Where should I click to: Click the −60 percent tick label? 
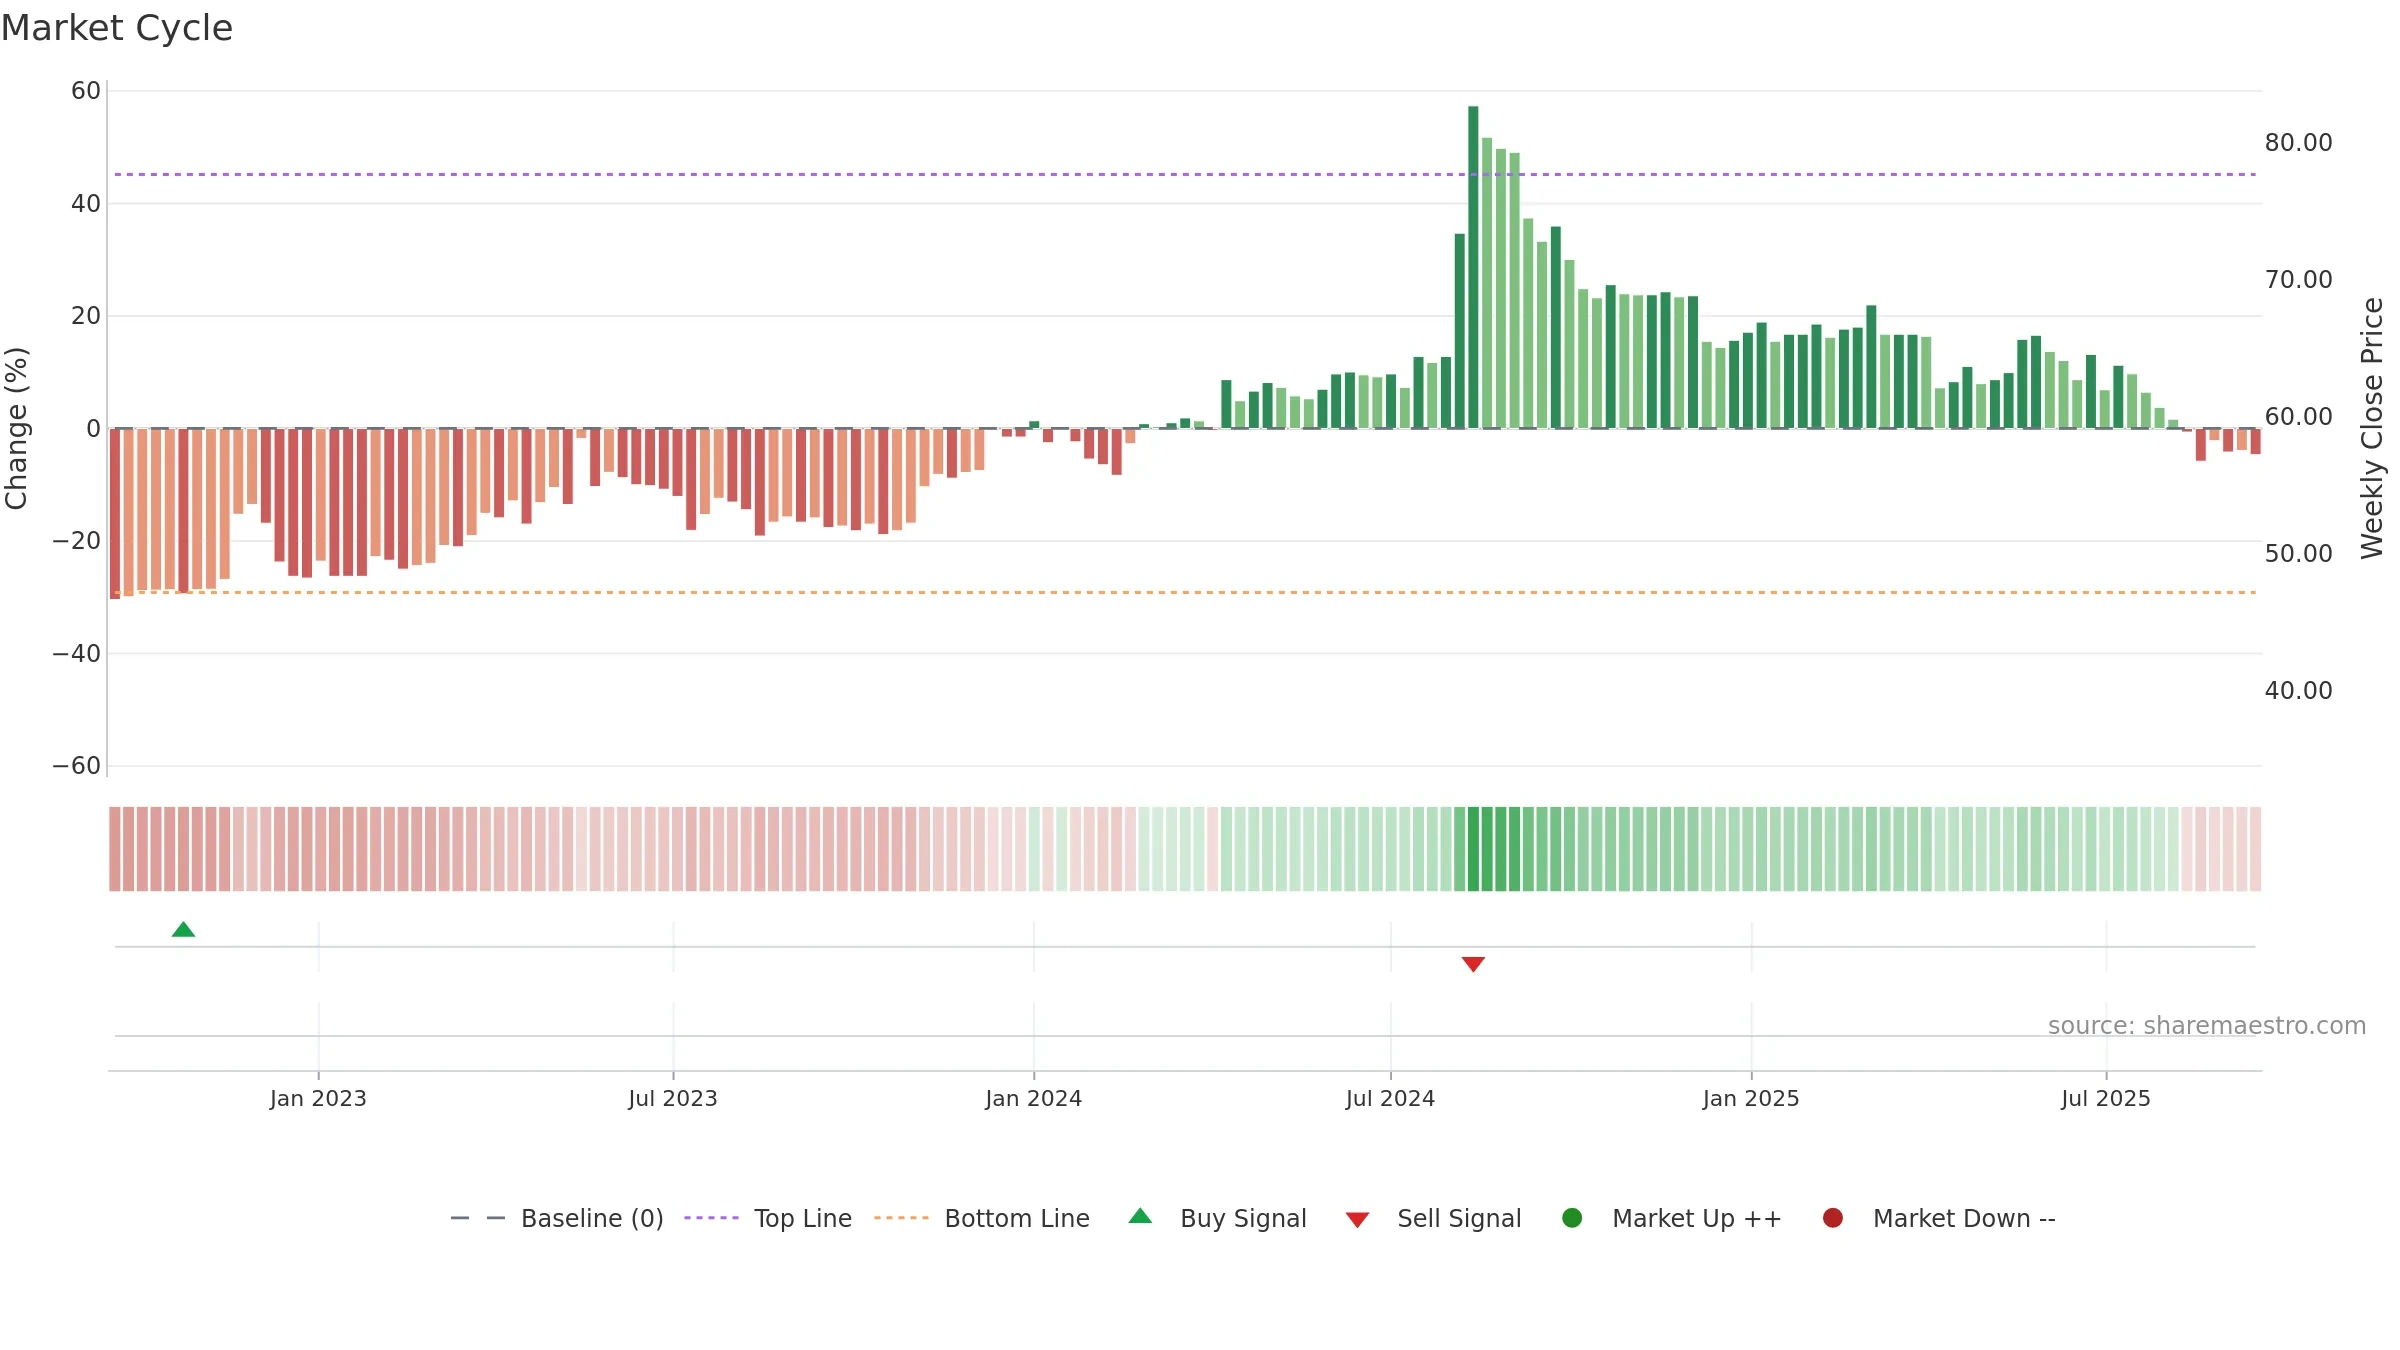point(77,766)
